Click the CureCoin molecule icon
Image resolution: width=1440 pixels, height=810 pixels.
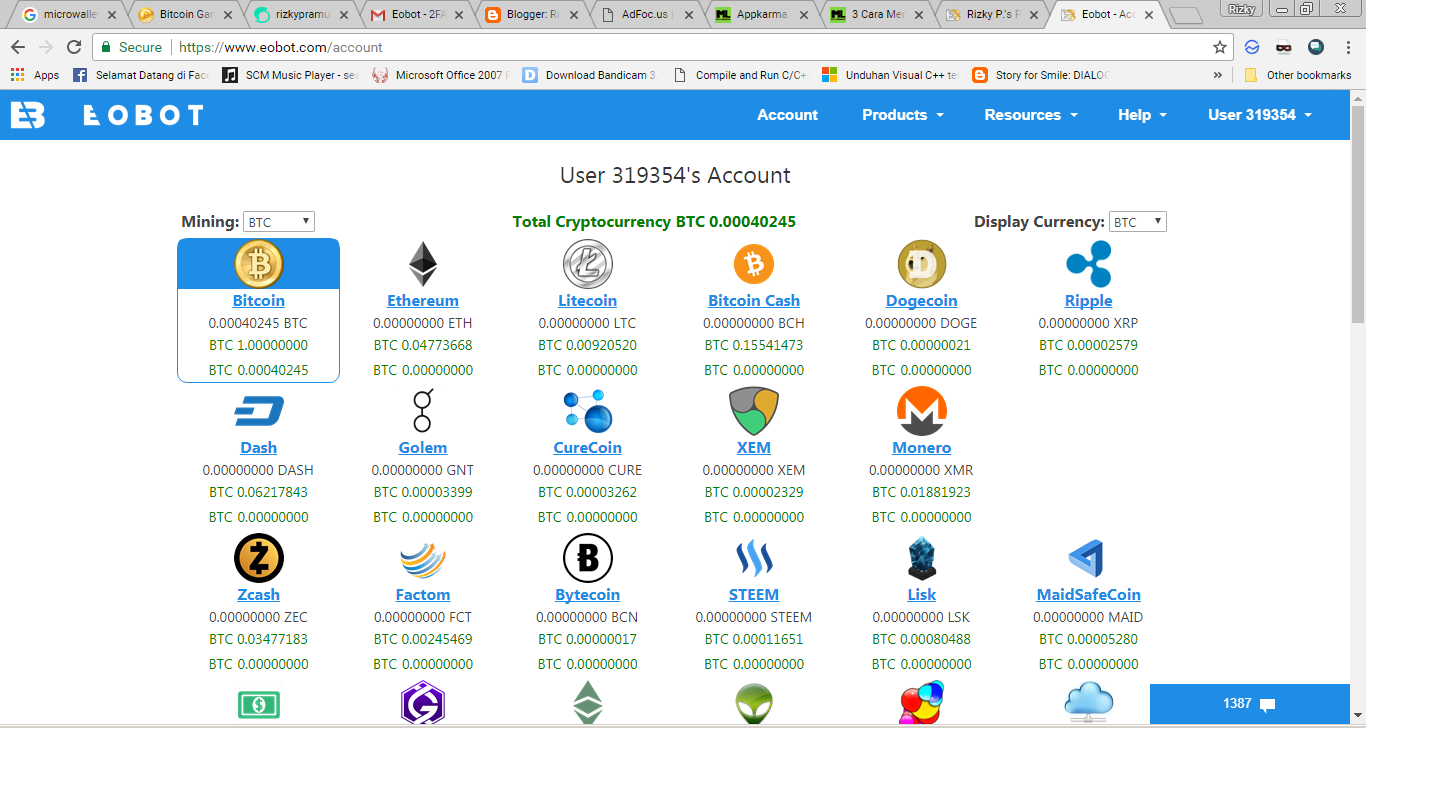(588, 411)
